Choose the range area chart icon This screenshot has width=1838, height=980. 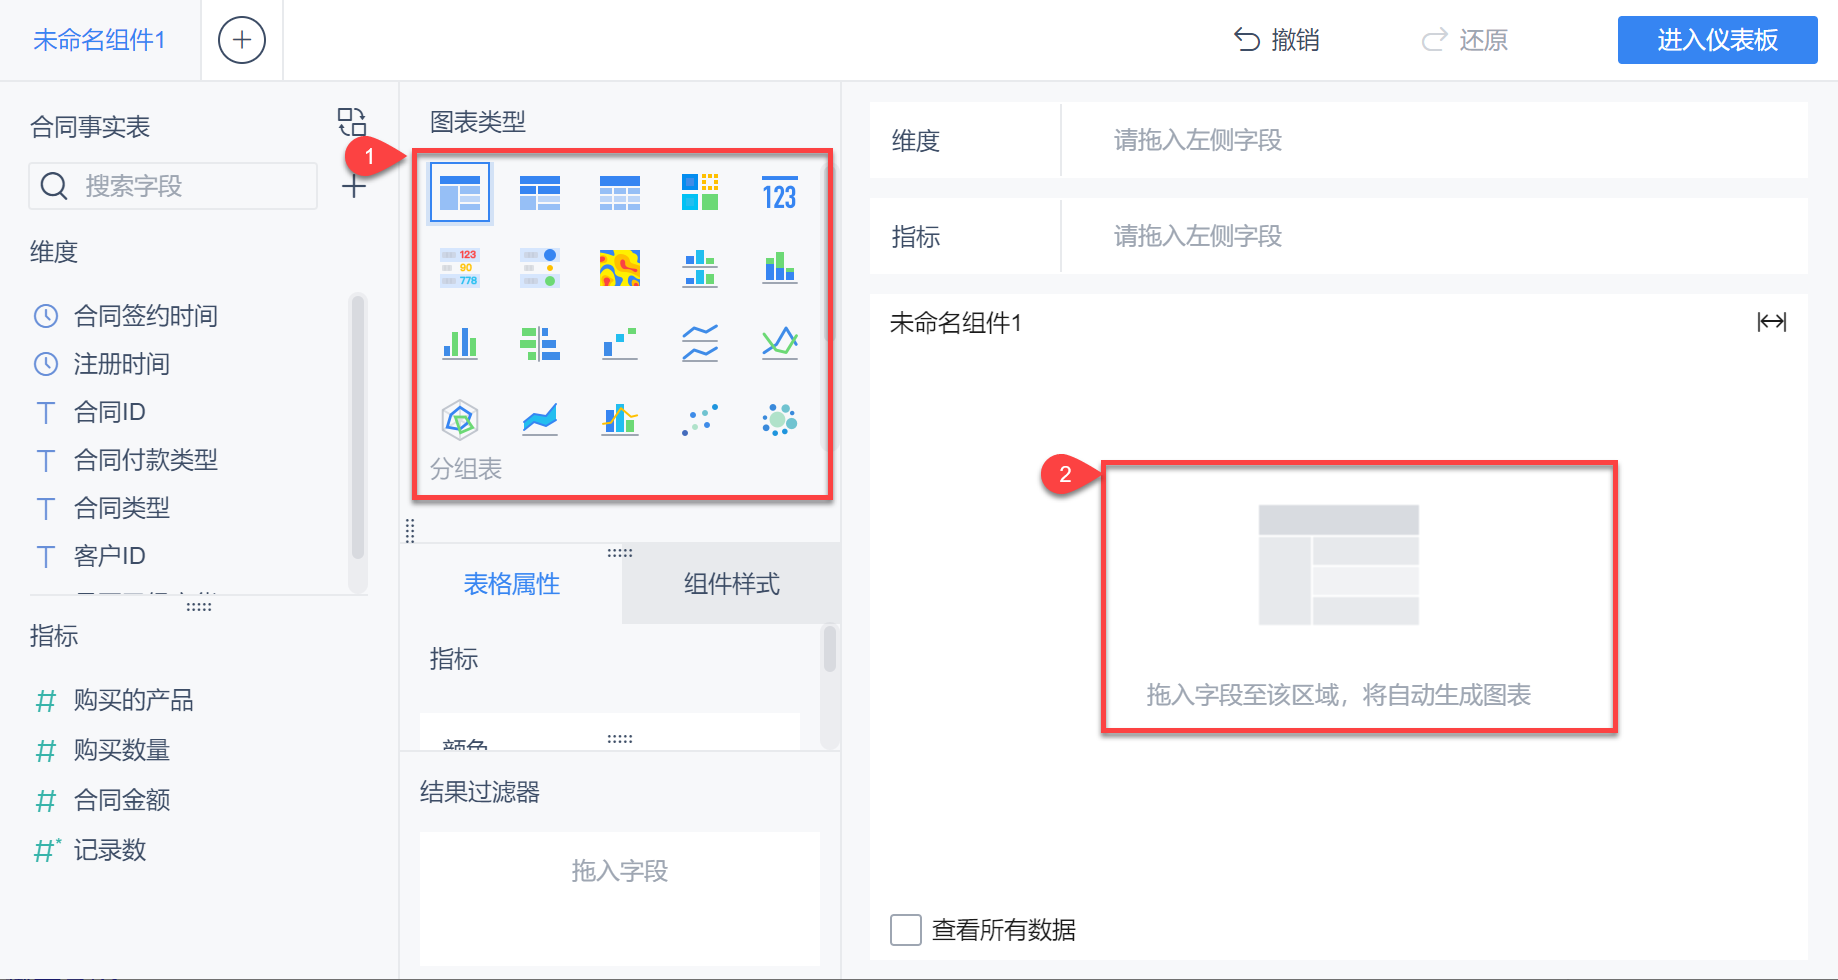point(540,420)
